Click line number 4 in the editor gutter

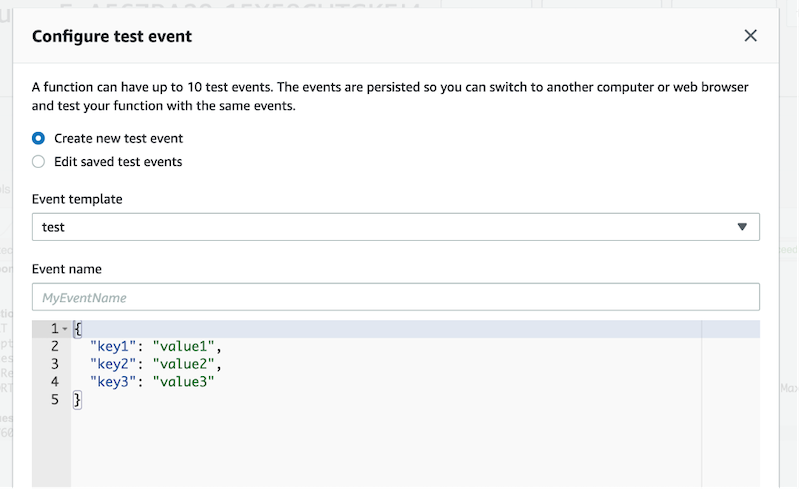pos(55,382)
